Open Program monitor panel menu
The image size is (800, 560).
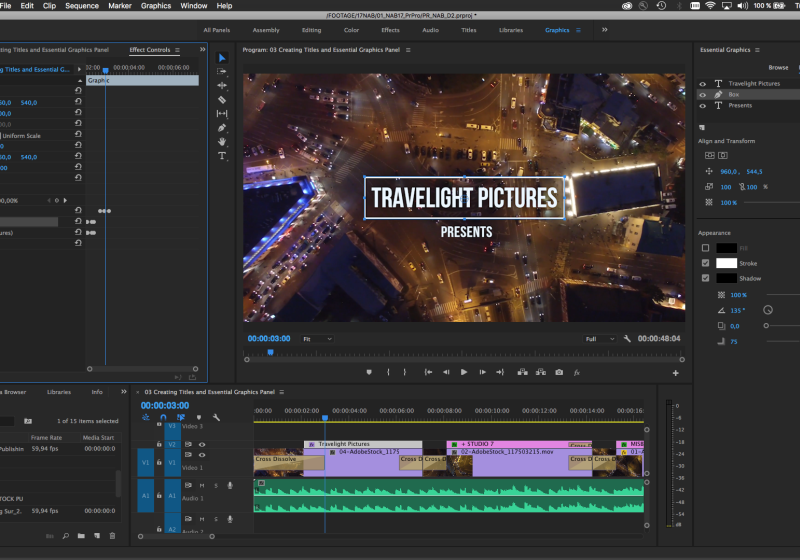pos(408,50)
